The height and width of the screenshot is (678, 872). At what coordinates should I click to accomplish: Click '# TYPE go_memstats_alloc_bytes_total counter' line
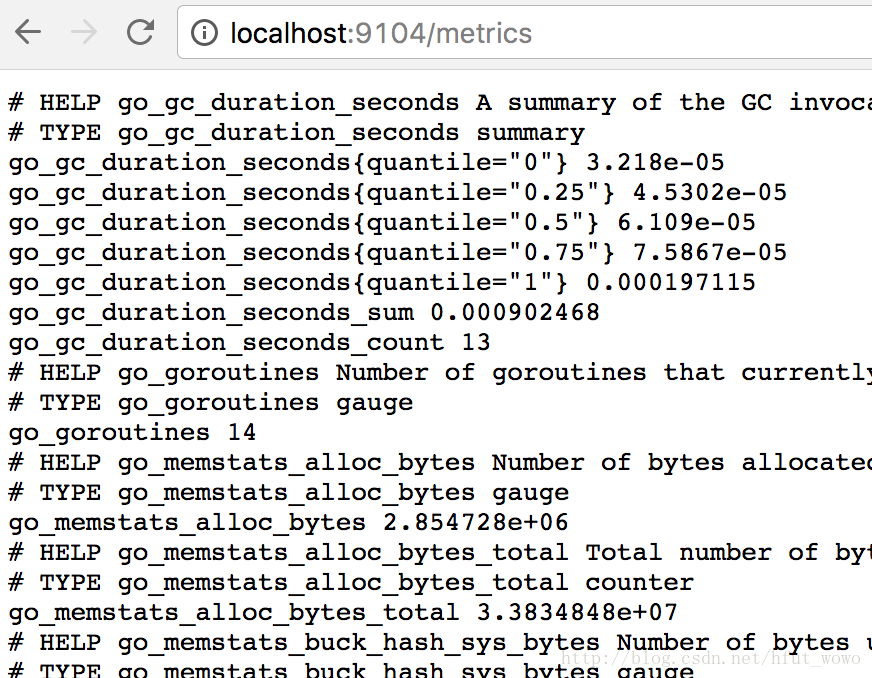pyautogui.click(x=351, y=584)
